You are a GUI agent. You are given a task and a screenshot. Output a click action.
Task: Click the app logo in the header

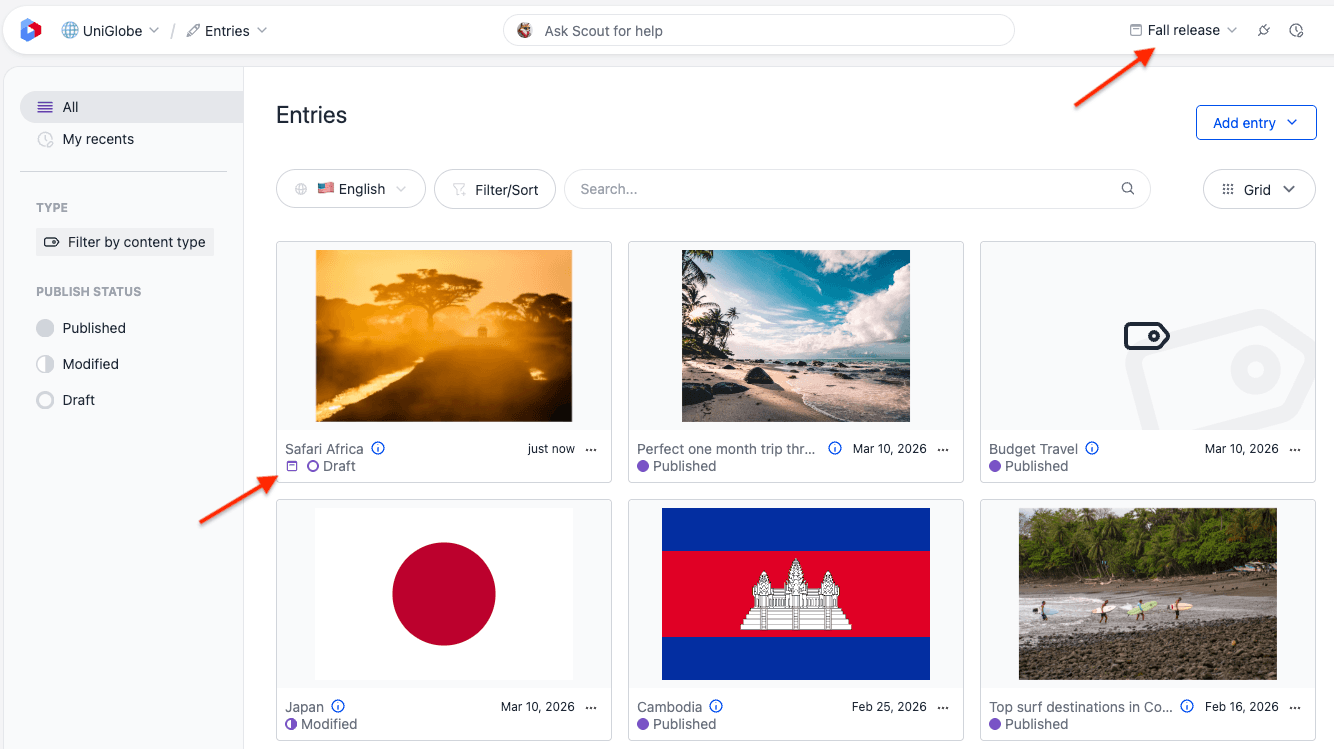point(30,30)
